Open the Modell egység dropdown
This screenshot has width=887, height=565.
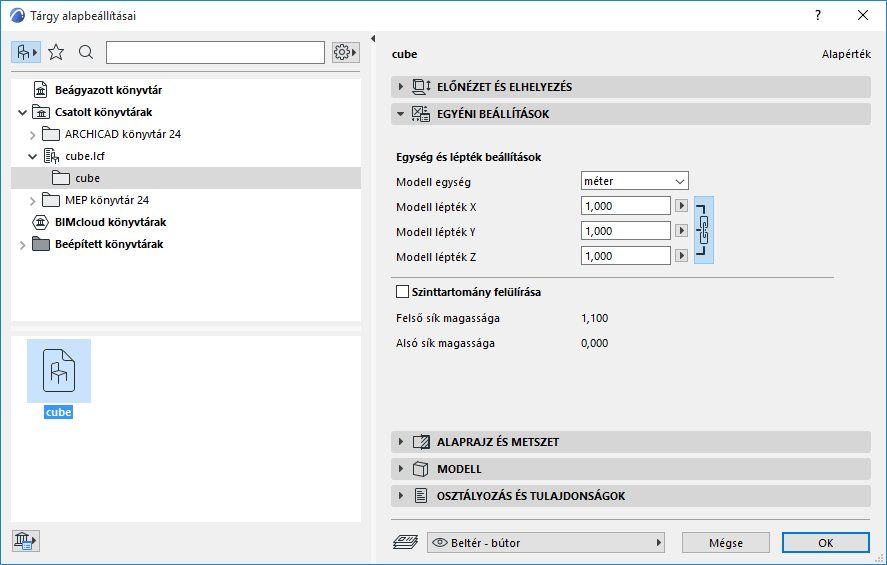635,181
